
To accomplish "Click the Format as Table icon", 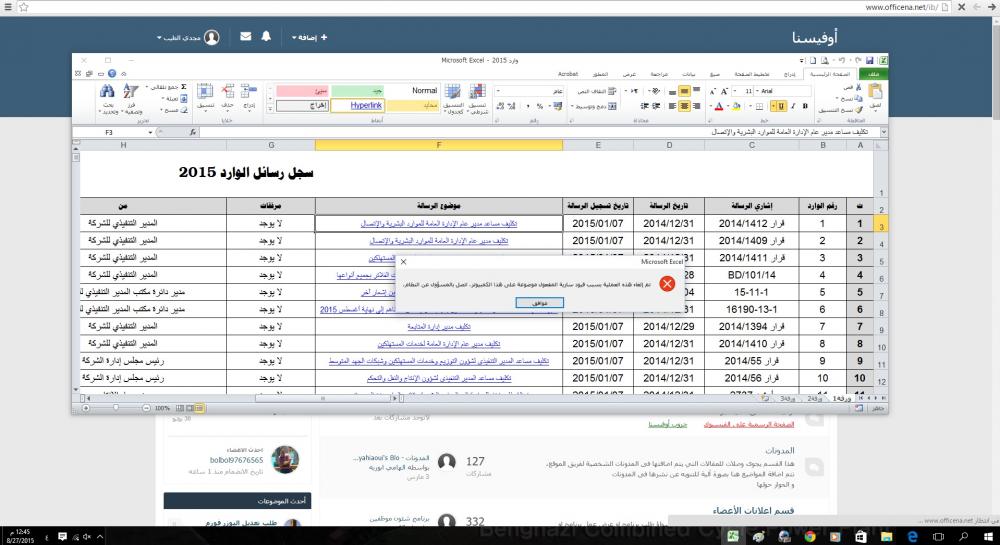I will point(453,91).
